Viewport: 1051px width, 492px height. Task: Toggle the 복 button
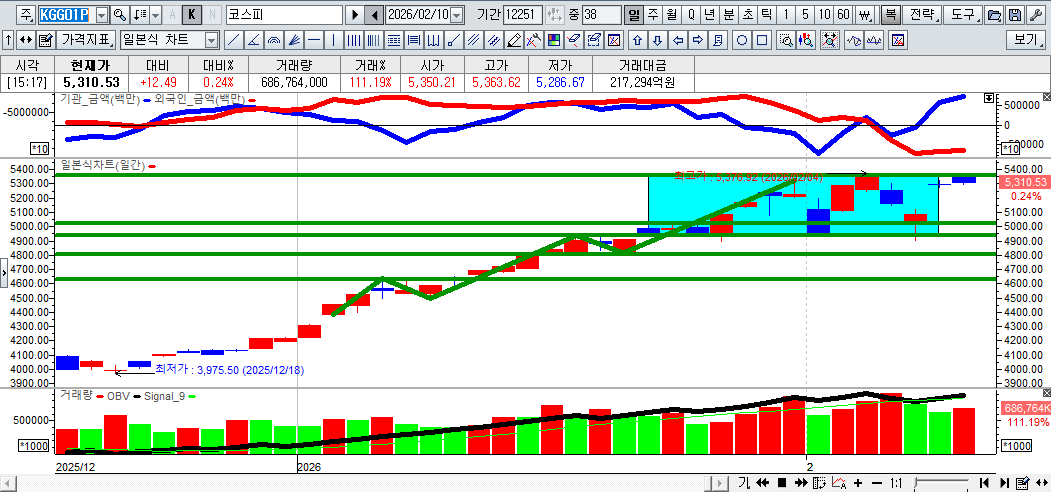pyautogui.click(x=890, y=15)
